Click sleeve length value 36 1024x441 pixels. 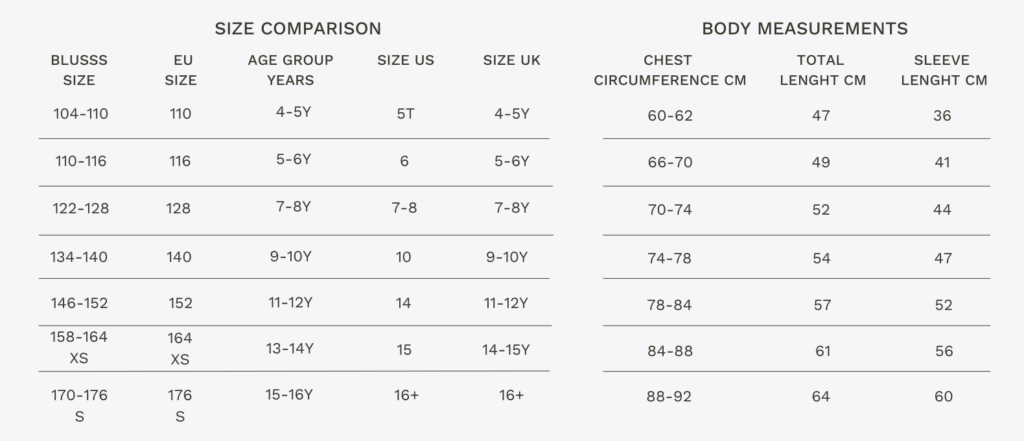click(x=942, y=116)
